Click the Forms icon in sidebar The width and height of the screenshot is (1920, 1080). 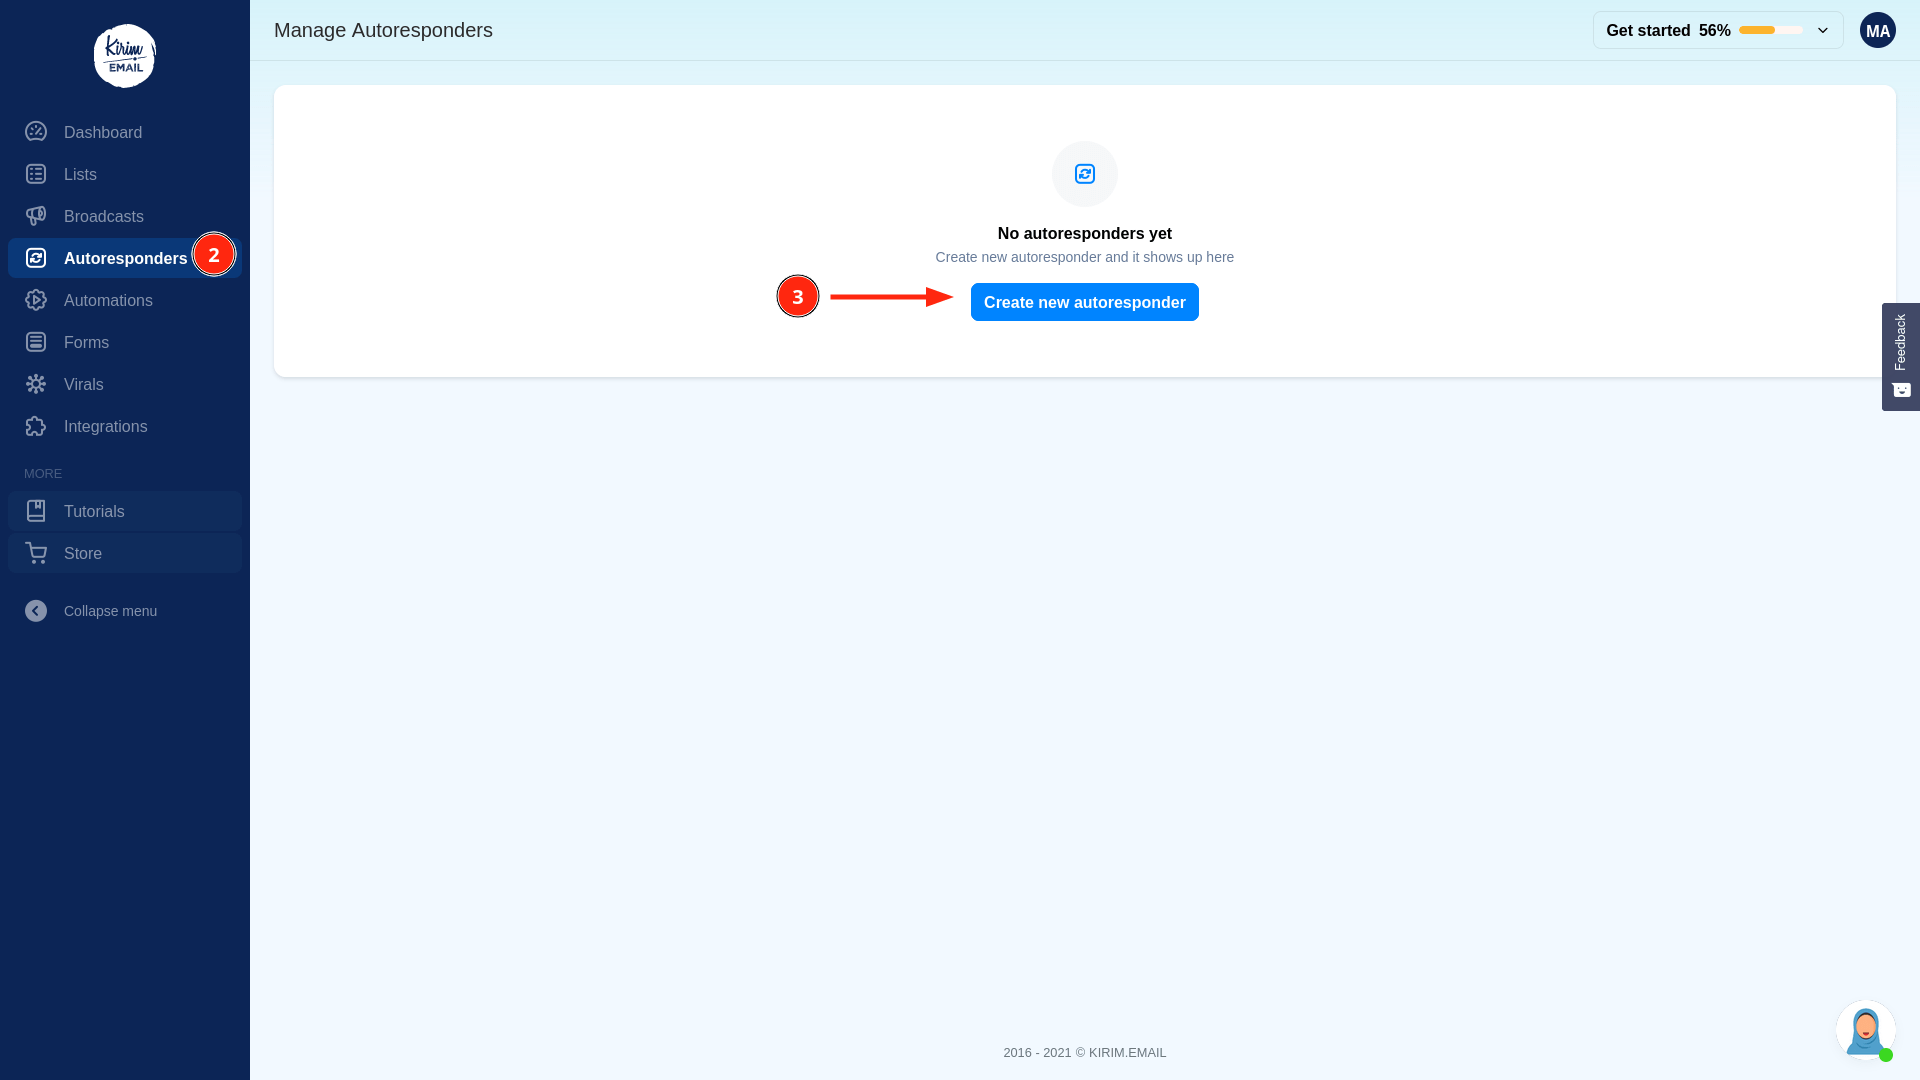[x=36, y=342]
